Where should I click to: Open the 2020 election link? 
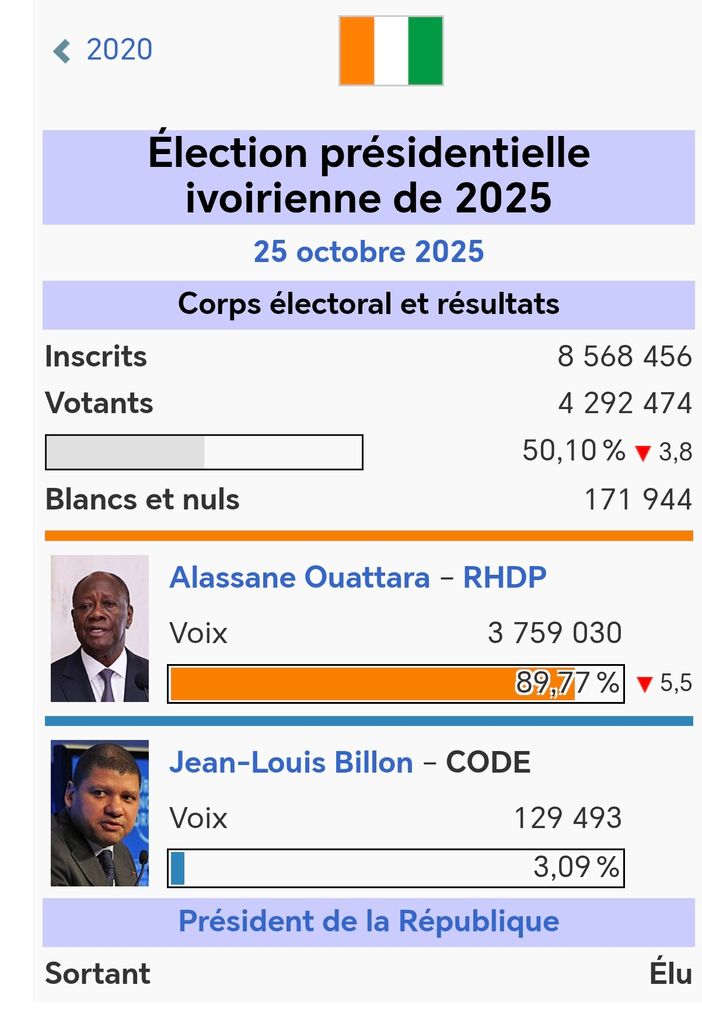point(119,50)
